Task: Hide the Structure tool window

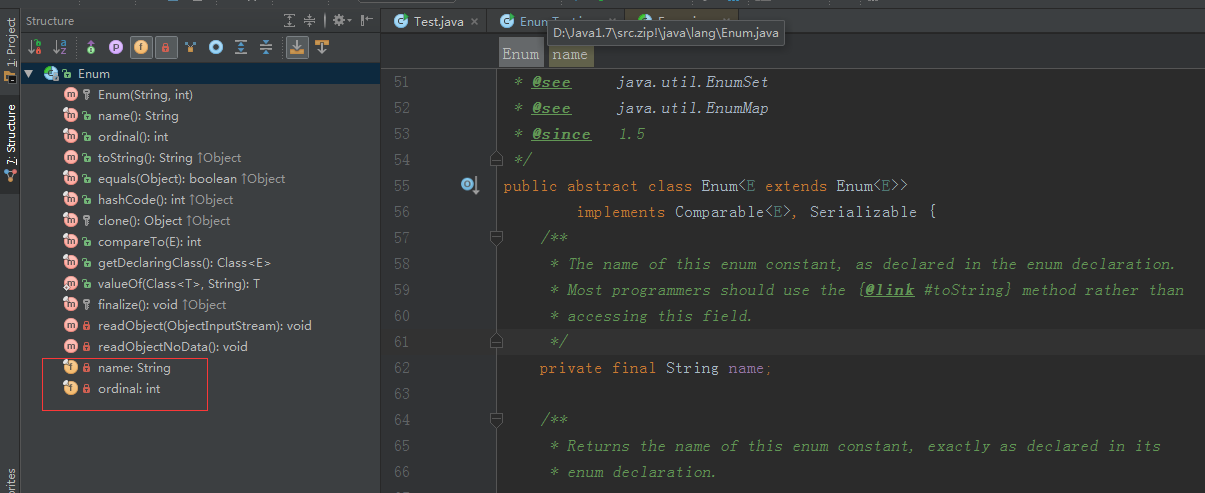Action: pyautogui.click(x=368, y=20)
